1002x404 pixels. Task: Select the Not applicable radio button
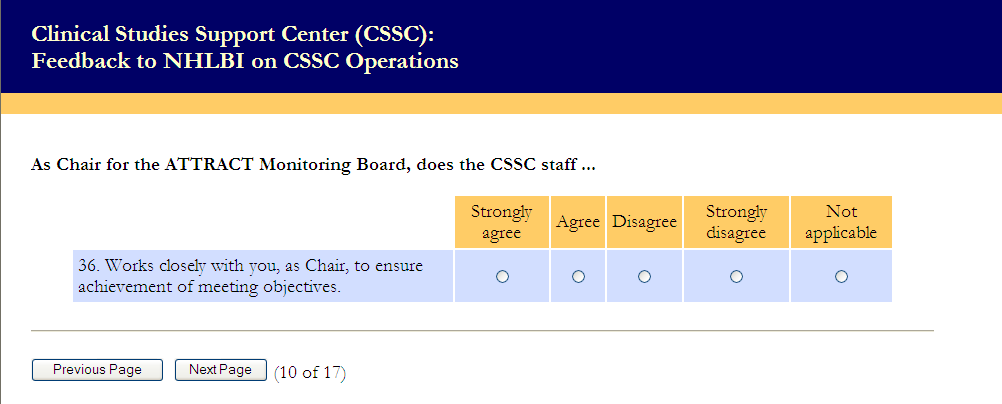pos(841,276)
